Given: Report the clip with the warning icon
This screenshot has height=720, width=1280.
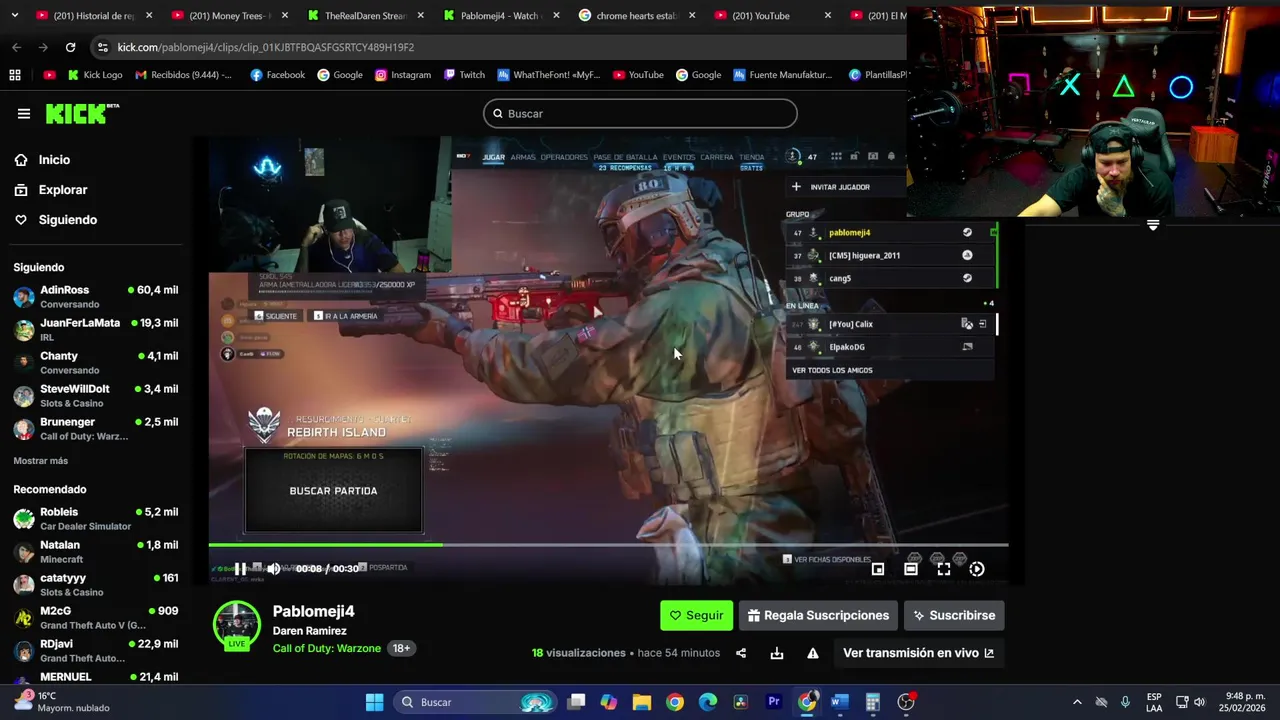Looking at the screenshot, I should click(812, 653).
